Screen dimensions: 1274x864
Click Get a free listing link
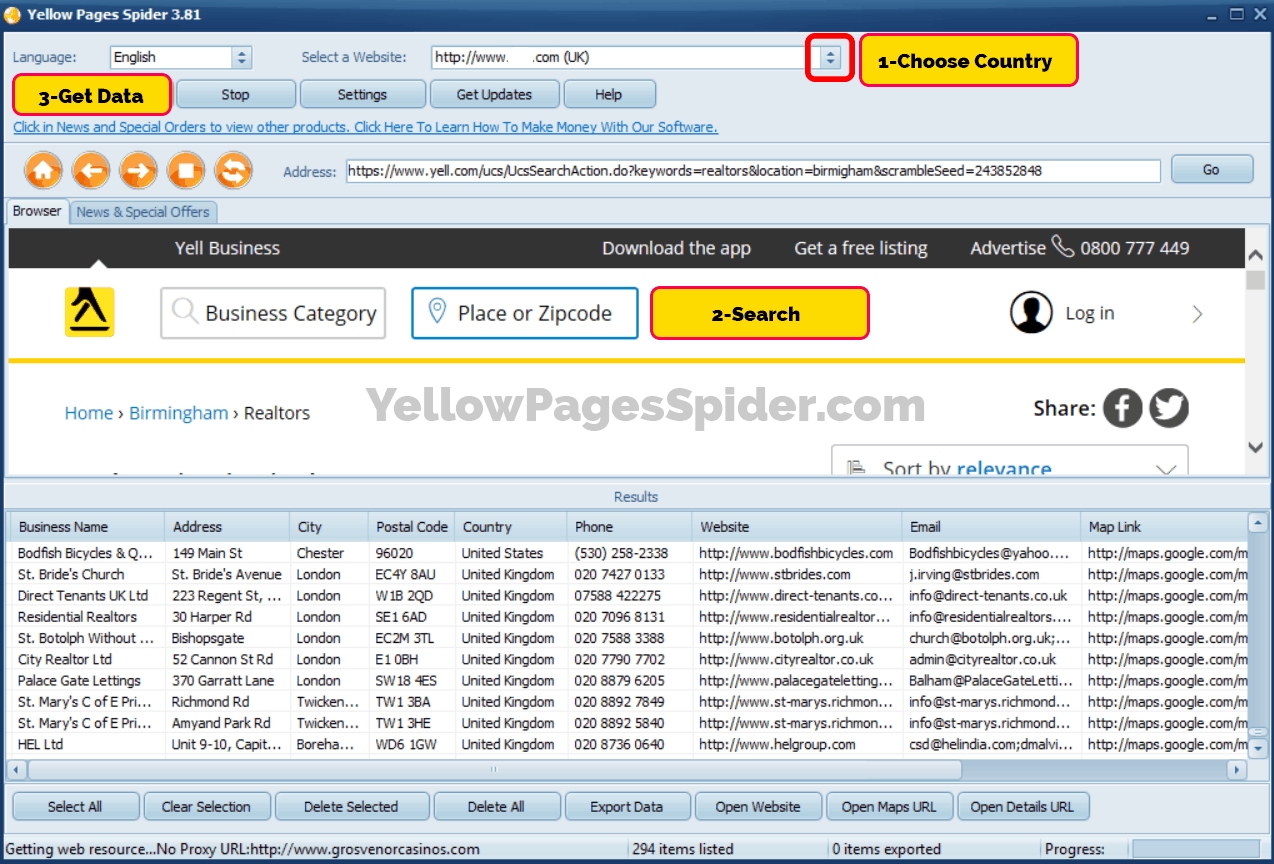(861, 248)
